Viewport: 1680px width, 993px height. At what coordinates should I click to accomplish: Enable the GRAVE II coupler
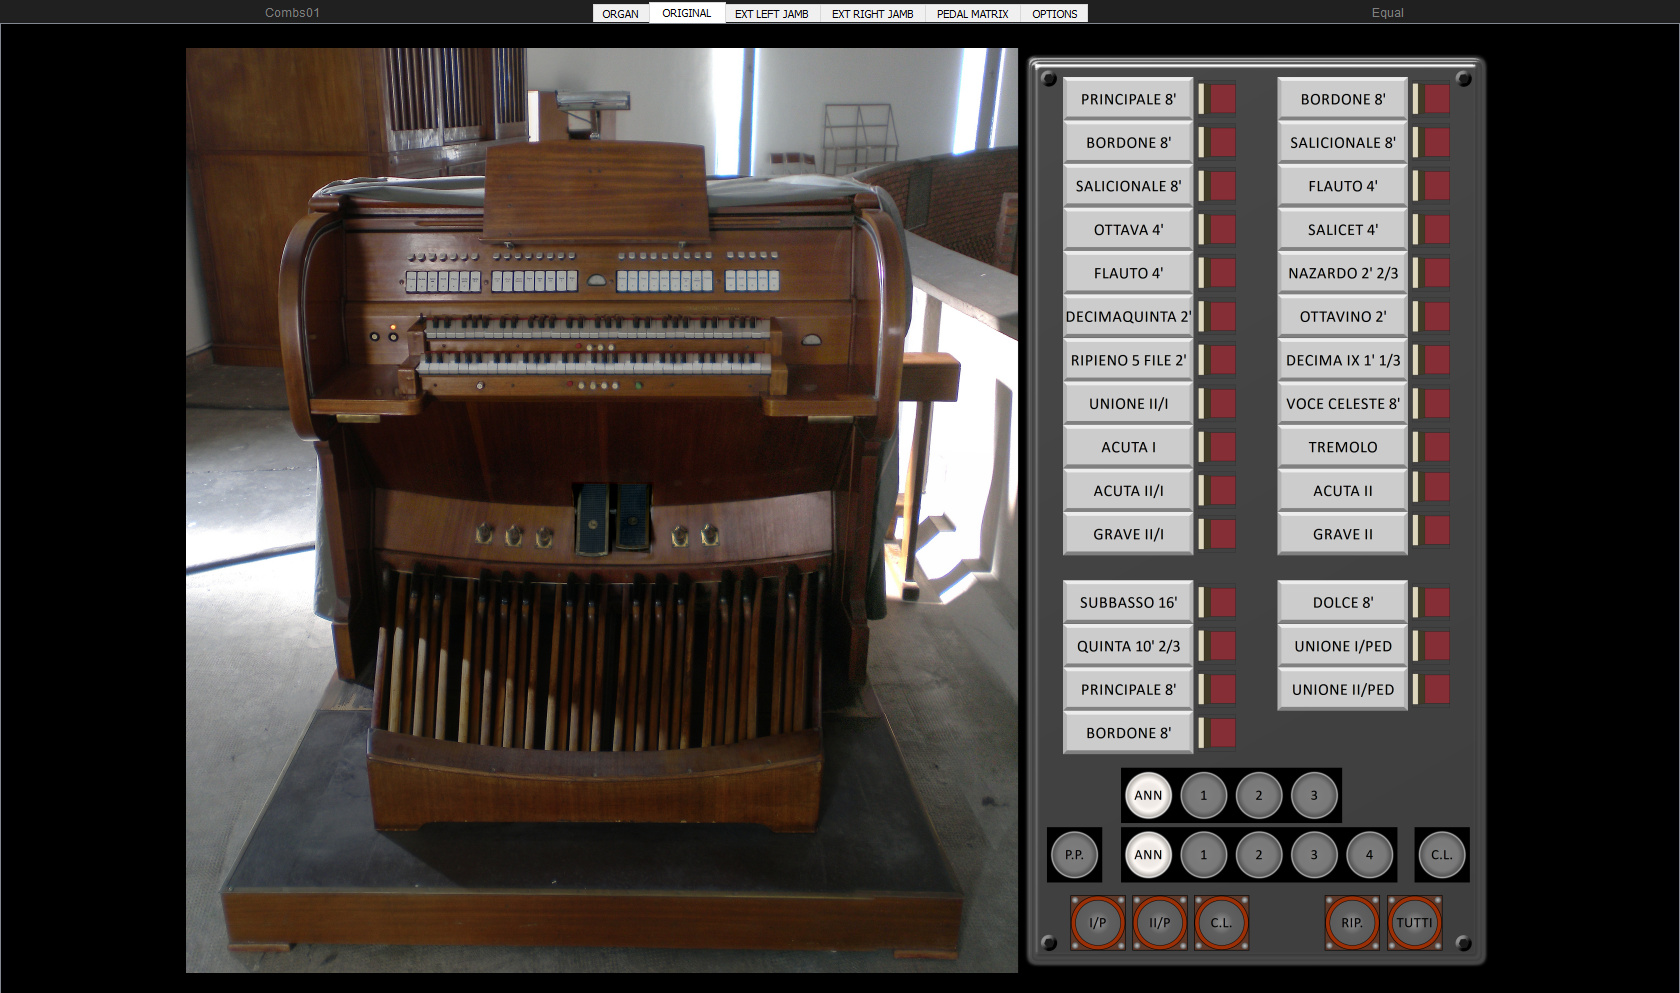click(1342, 534)
